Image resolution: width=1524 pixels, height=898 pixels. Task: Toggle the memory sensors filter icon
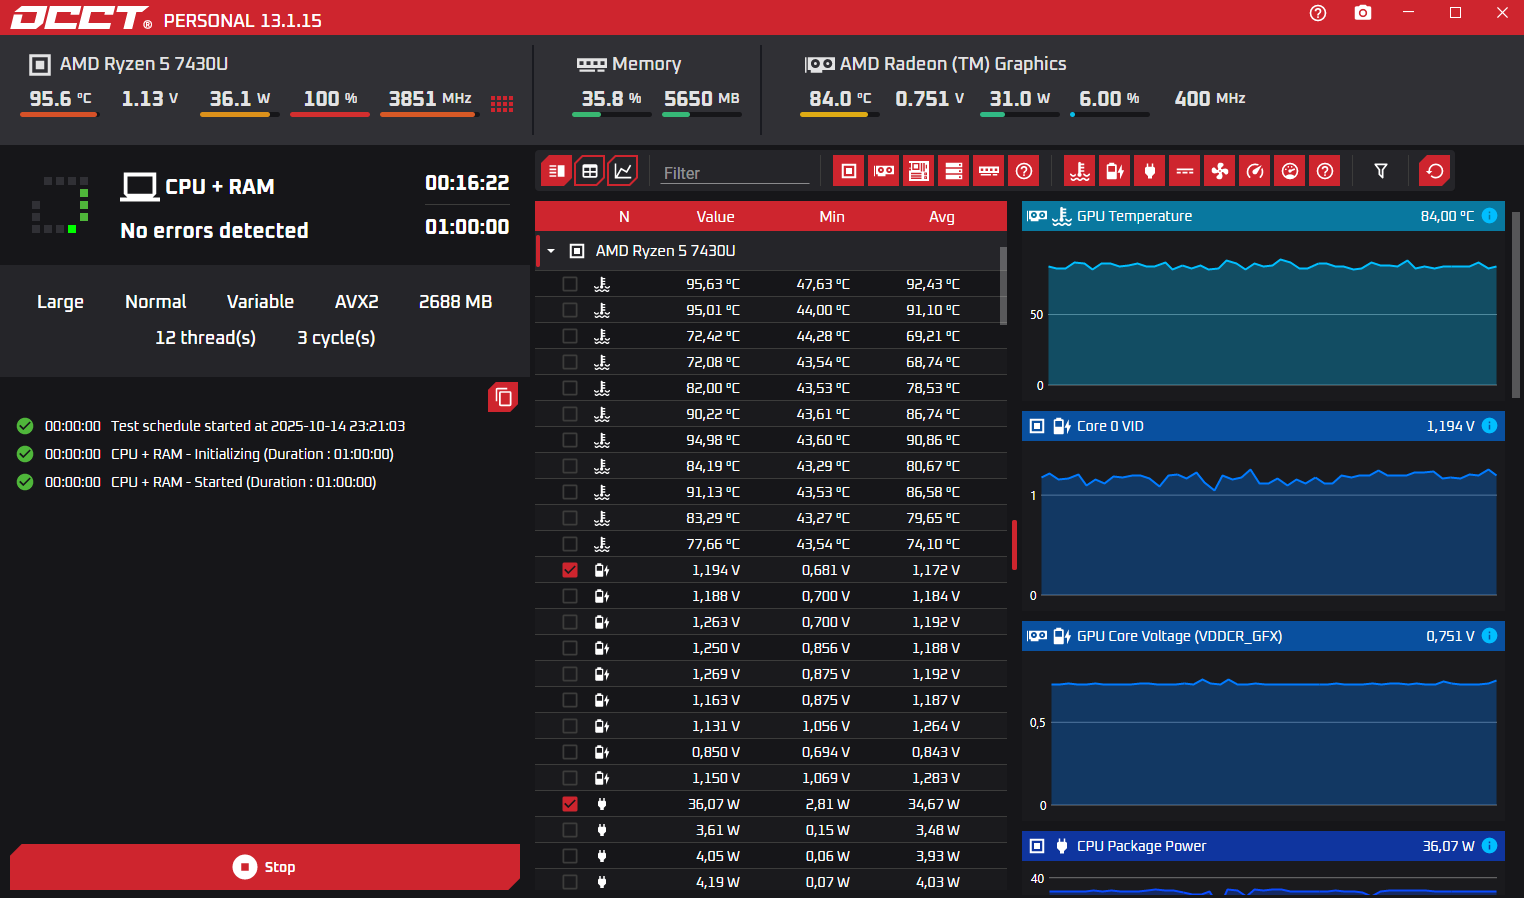pyautogui.click(x=989, y=171)
